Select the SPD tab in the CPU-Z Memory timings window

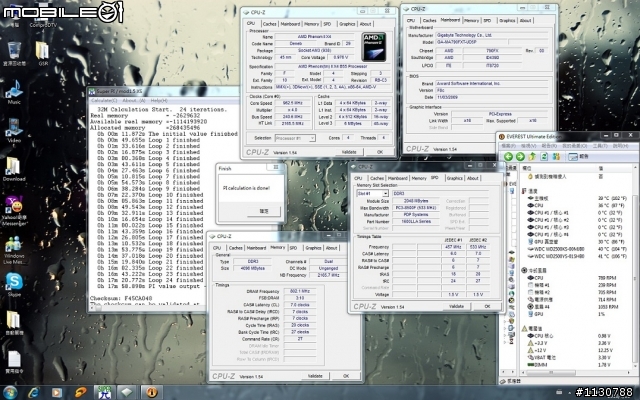tap(293, 248)
